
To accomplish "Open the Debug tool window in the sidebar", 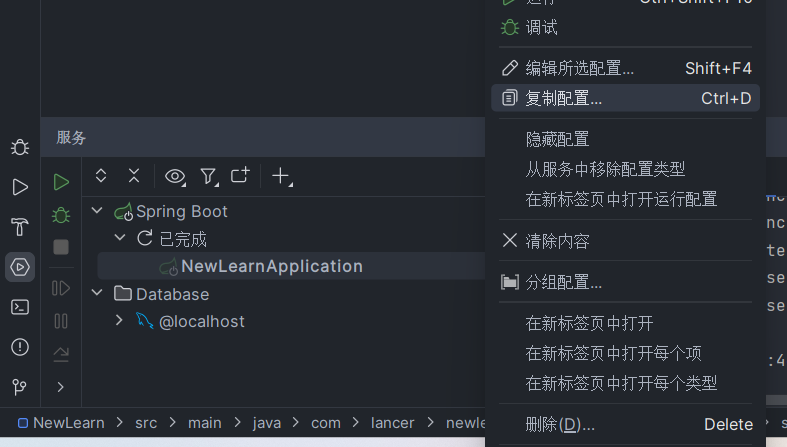I will pos(20,147).
